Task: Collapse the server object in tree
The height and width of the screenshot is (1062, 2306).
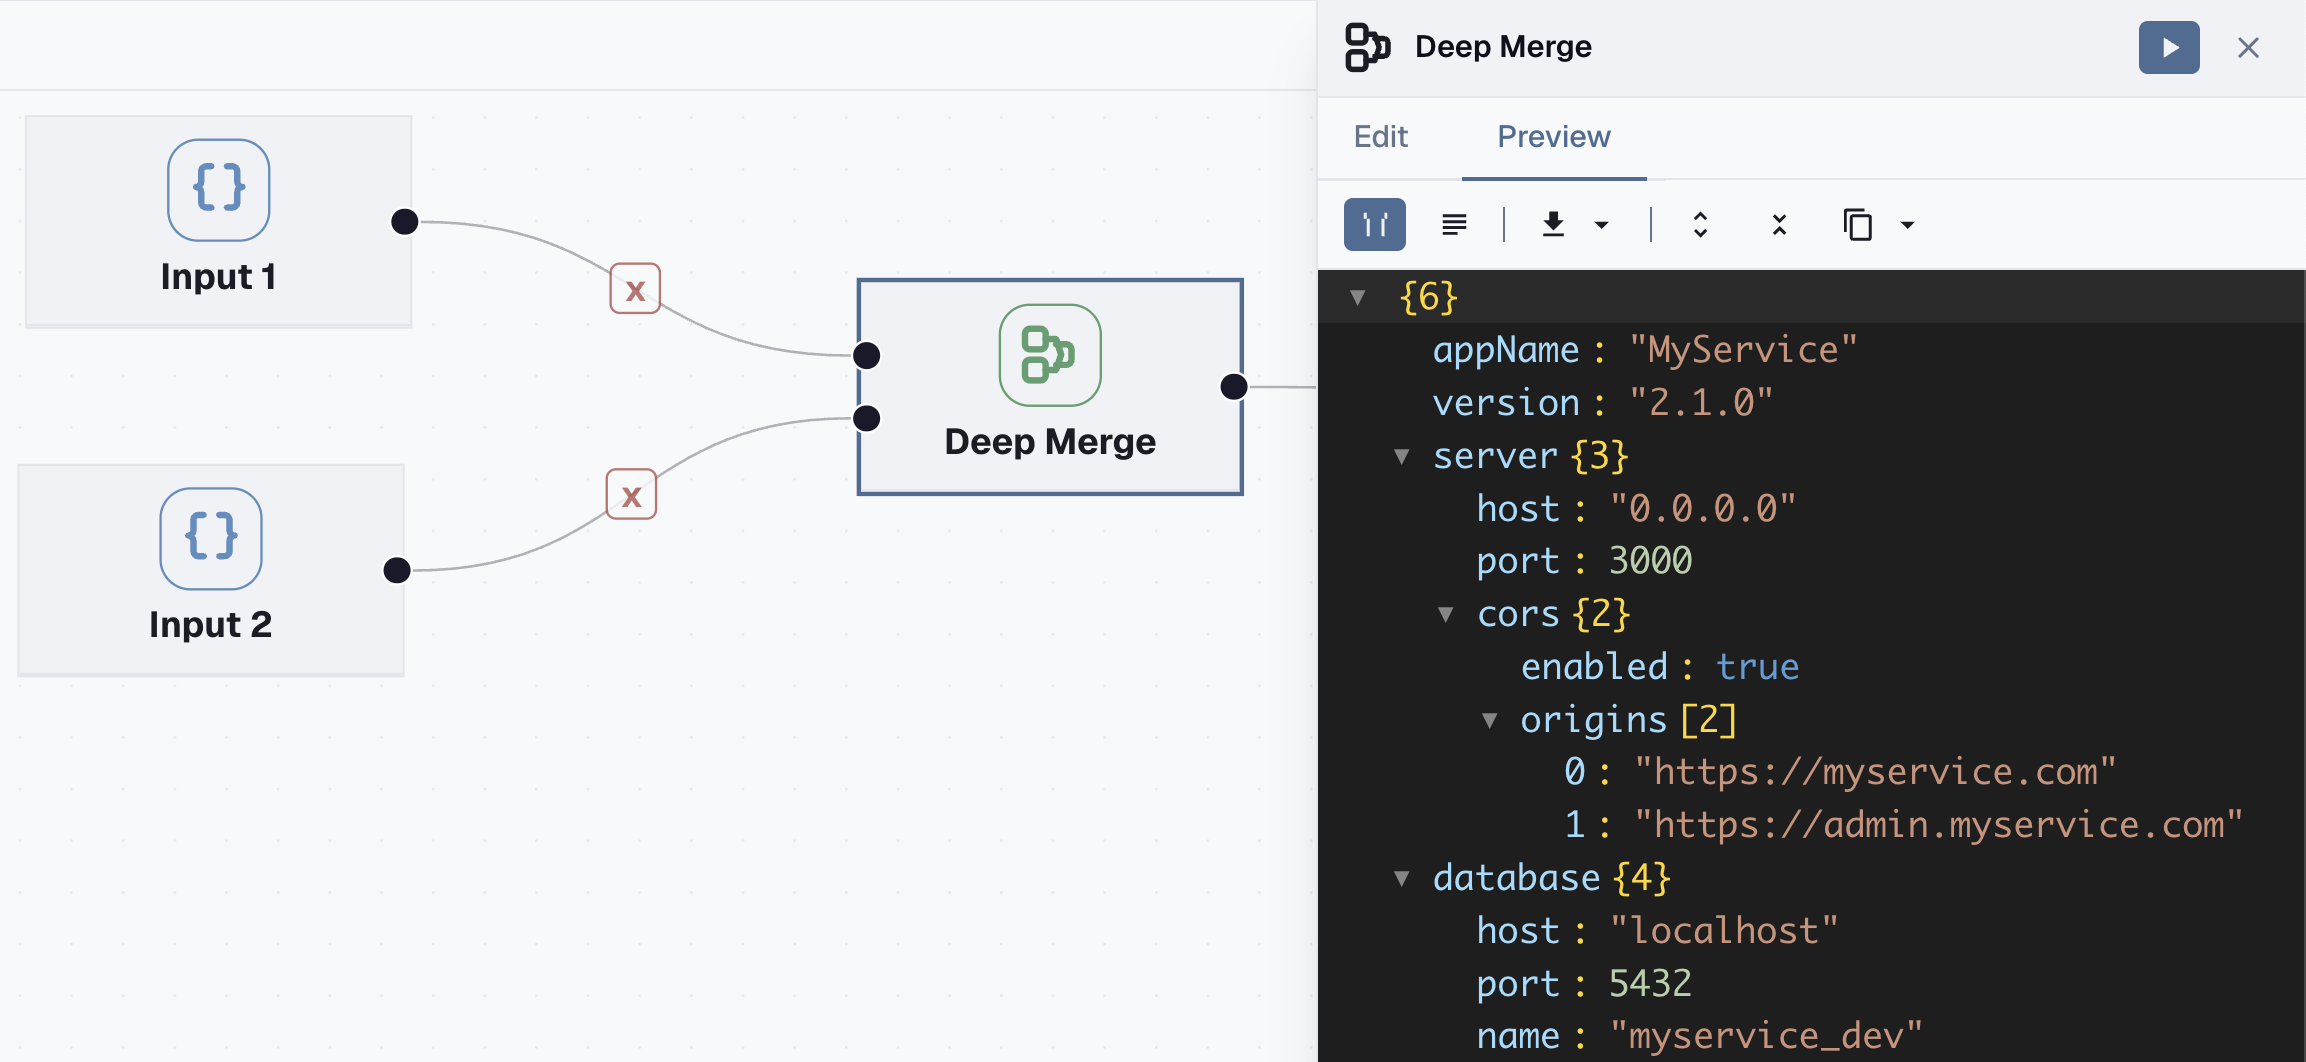Action: point(1402,457)
